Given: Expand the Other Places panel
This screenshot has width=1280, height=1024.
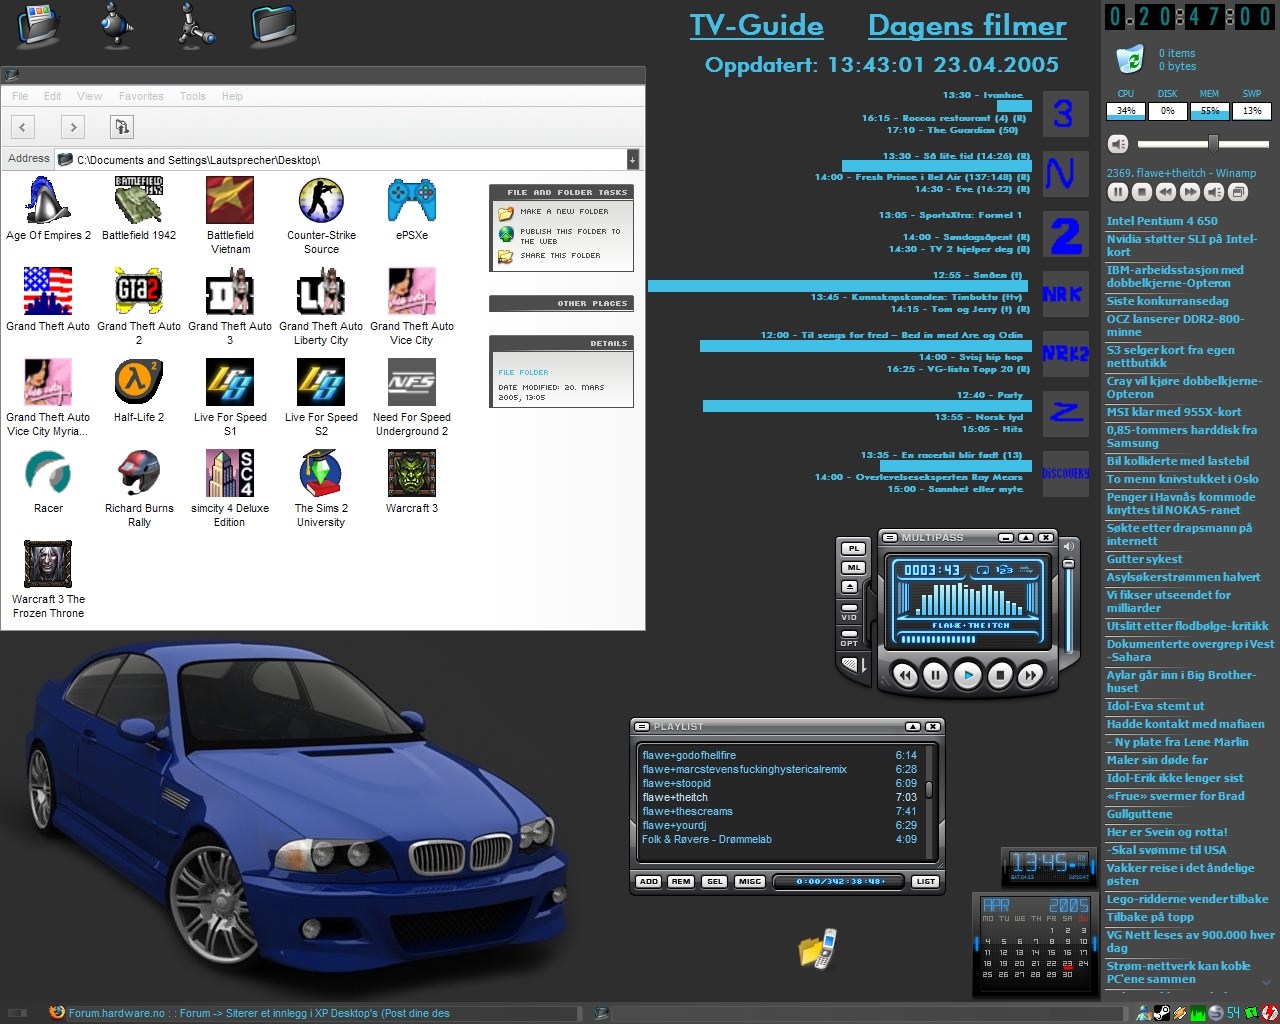Looking at the screenshot, I should click(x=561, y=303).
